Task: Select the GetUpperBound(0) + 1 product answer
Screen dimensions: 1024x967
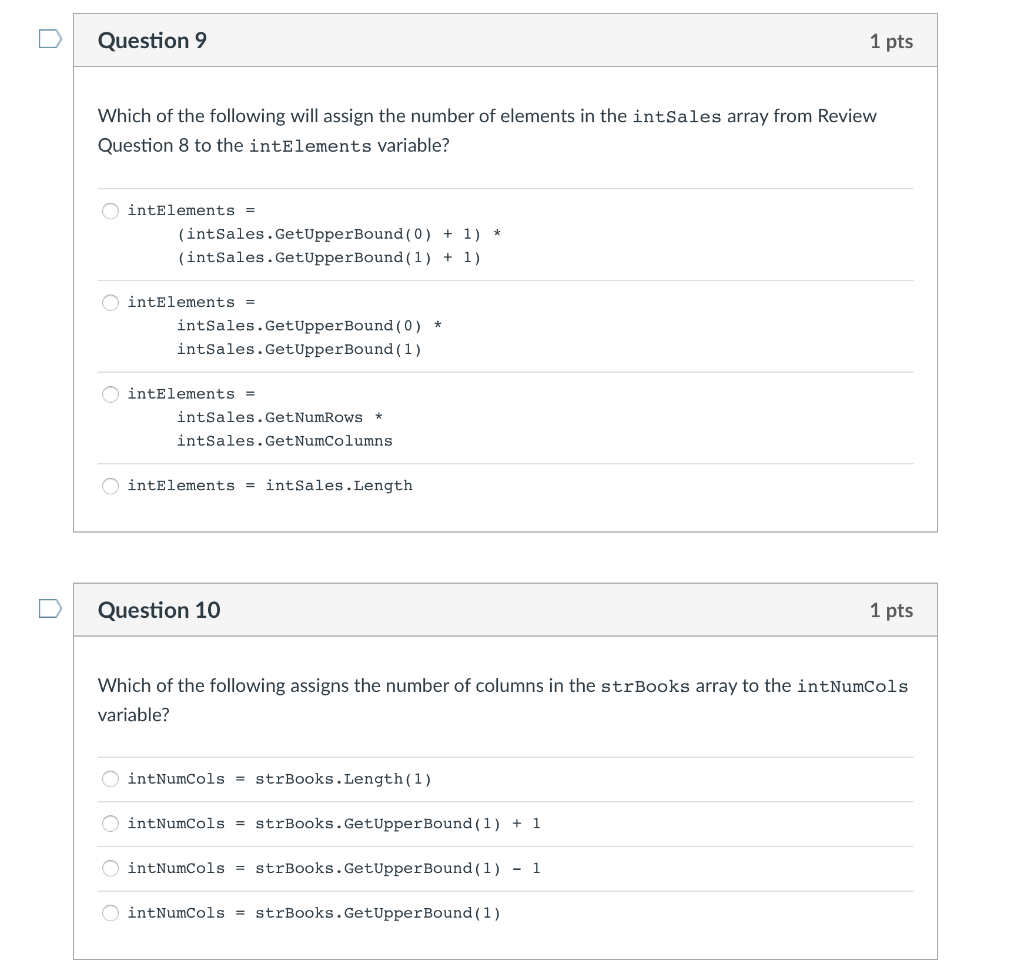Action: tap(110, 211)
